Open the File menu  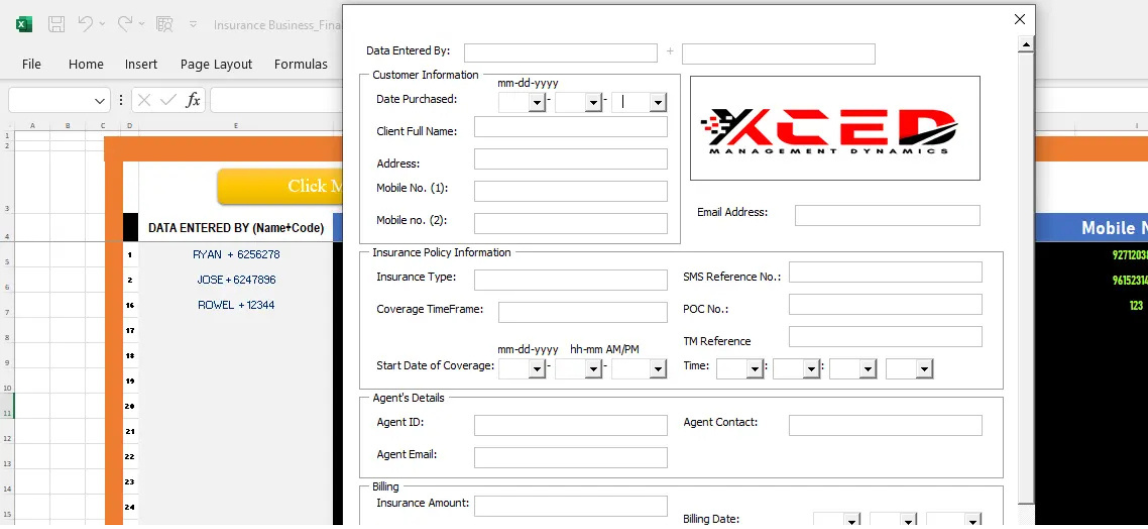31,64
